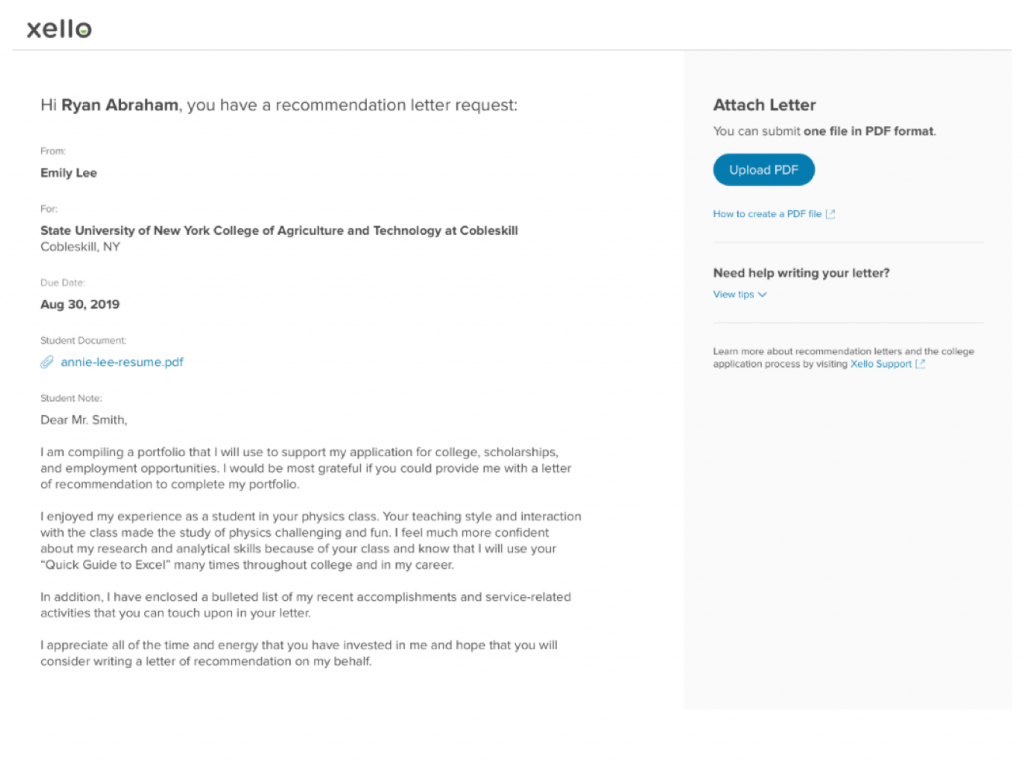Click the 'Attach Letter' panel heading

[x=764, y=105]
